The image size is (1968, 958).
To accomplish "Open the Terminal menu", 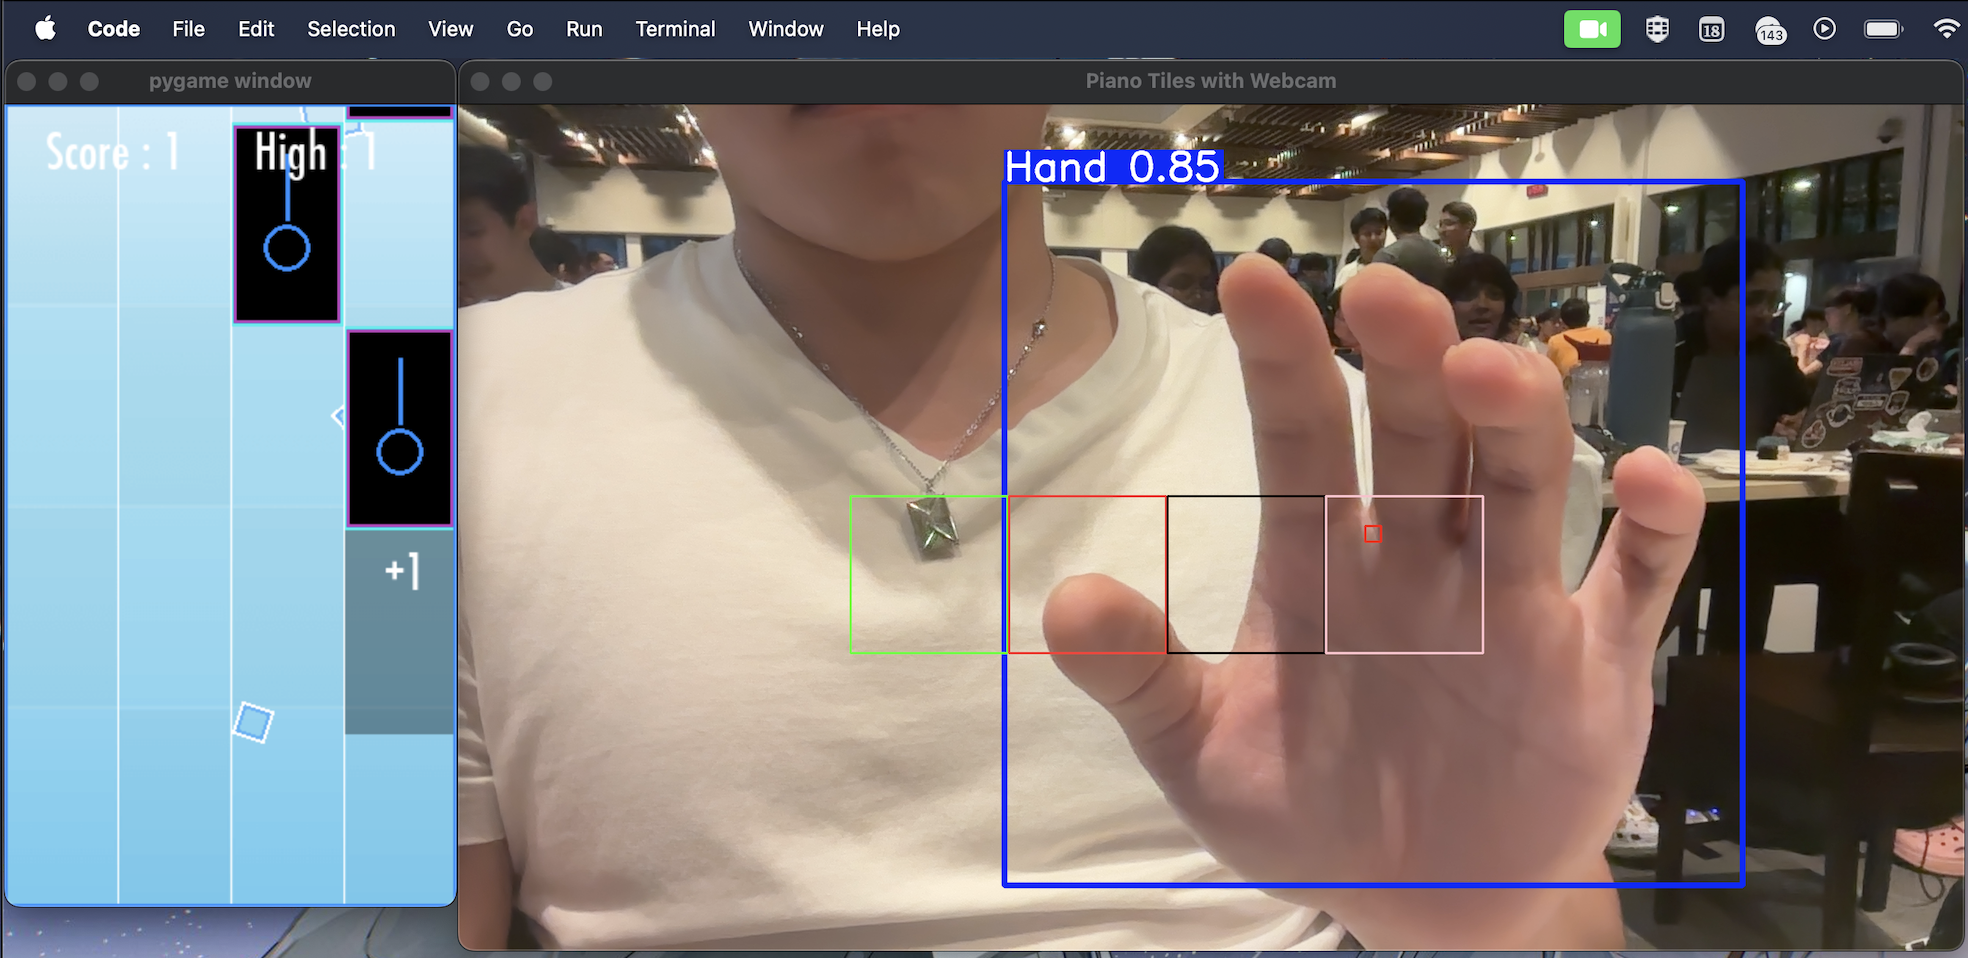I will tap(676, 29).
